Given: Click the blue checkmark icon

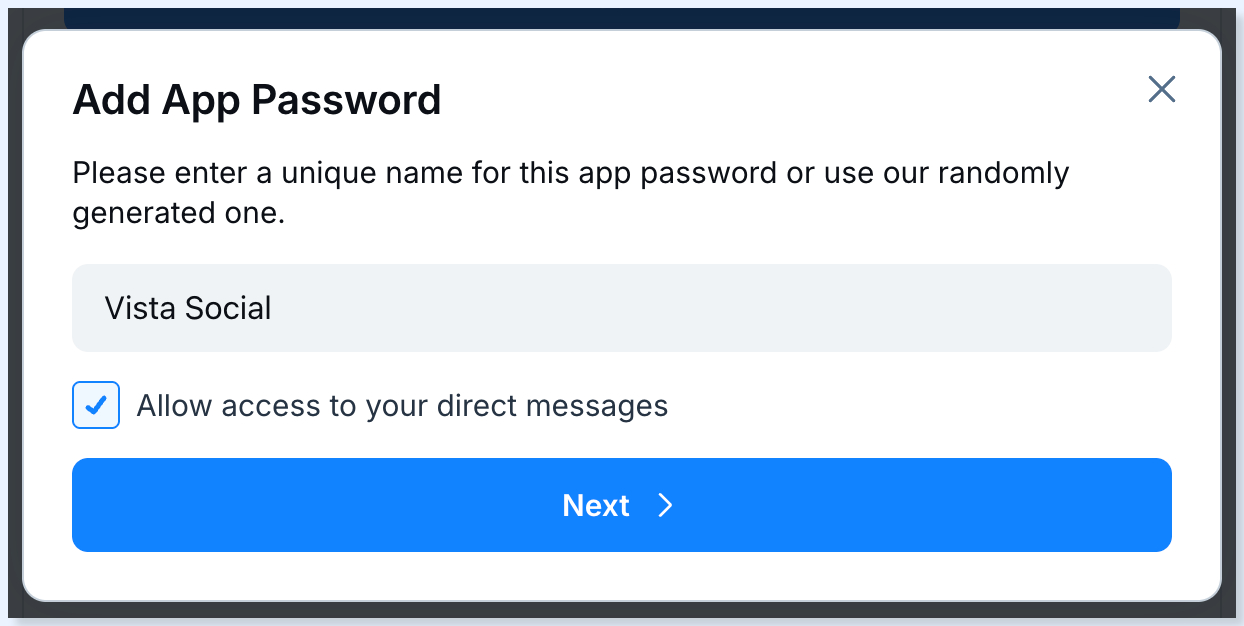Looking at the screenshot, I should 96,406.
